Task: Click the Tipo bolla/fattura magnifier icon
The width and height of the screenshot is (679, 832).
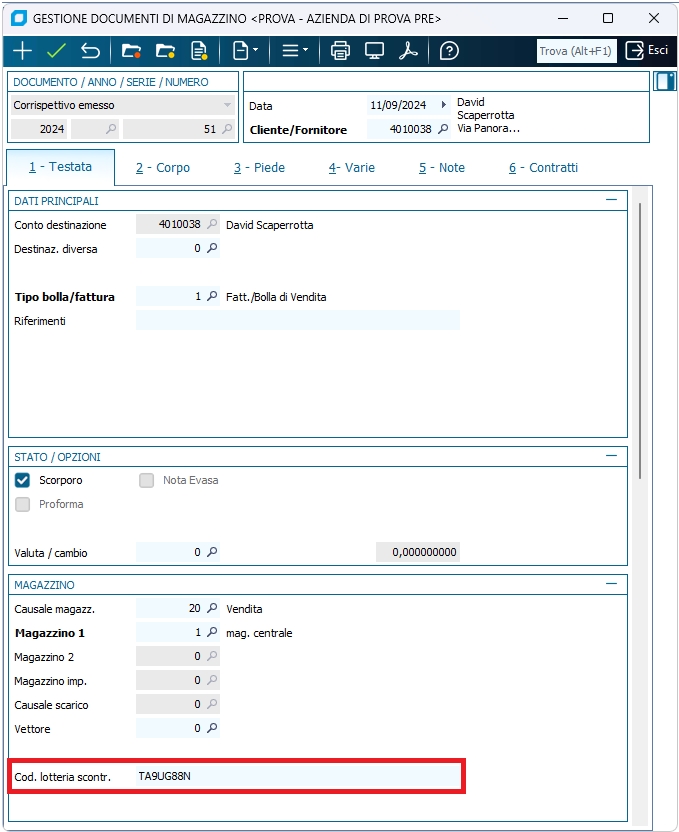Action: (212, 296)
